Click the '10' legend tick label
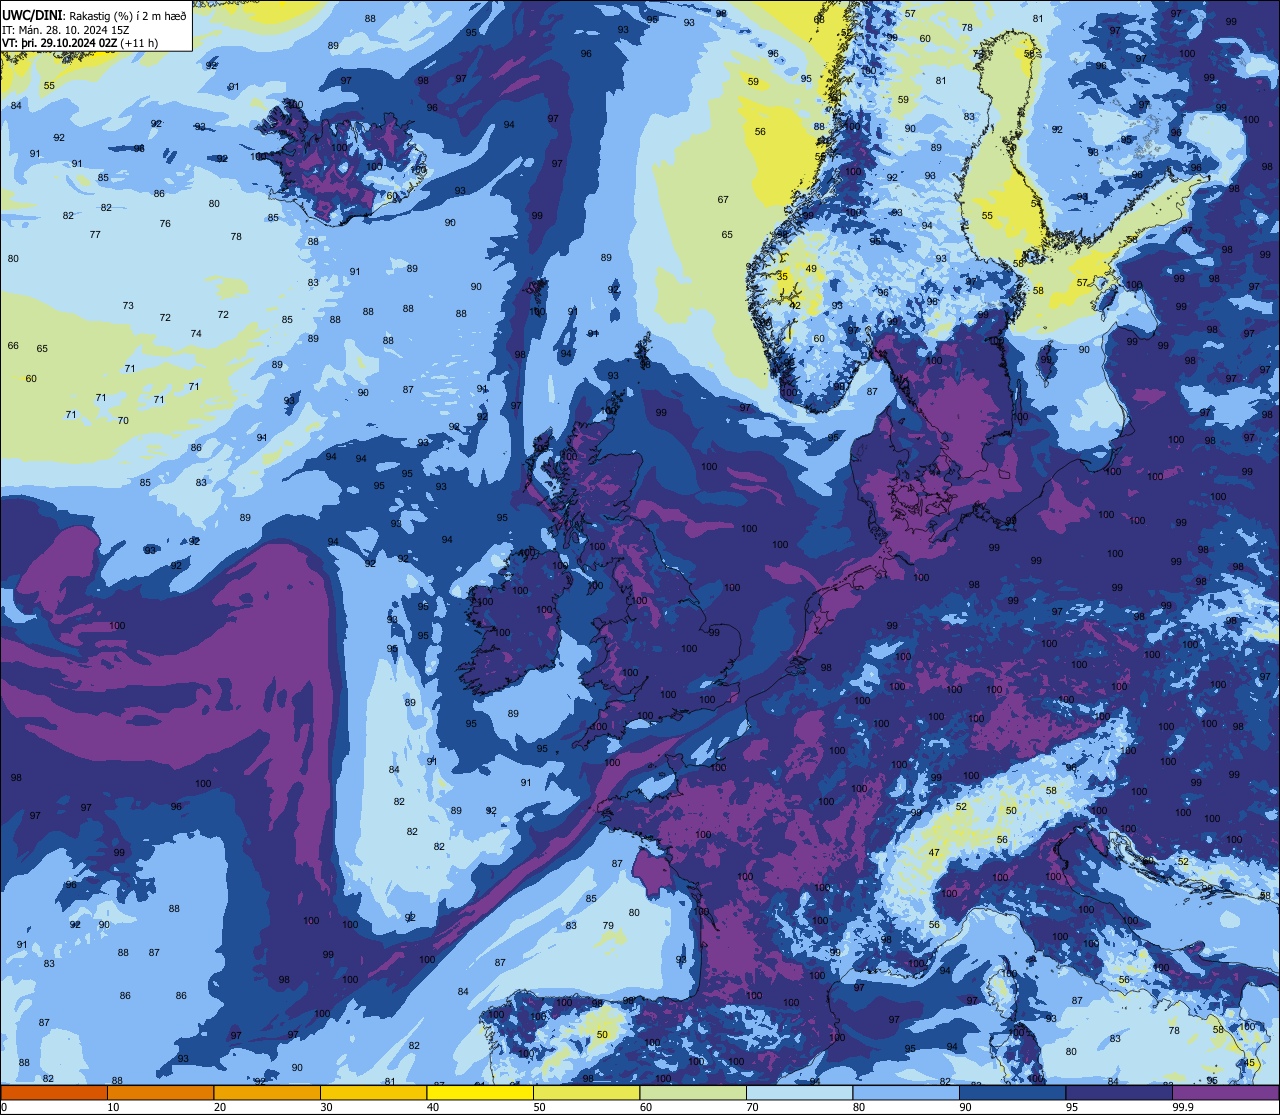The image size is (1280, 1115). (x=114, y=1107)
